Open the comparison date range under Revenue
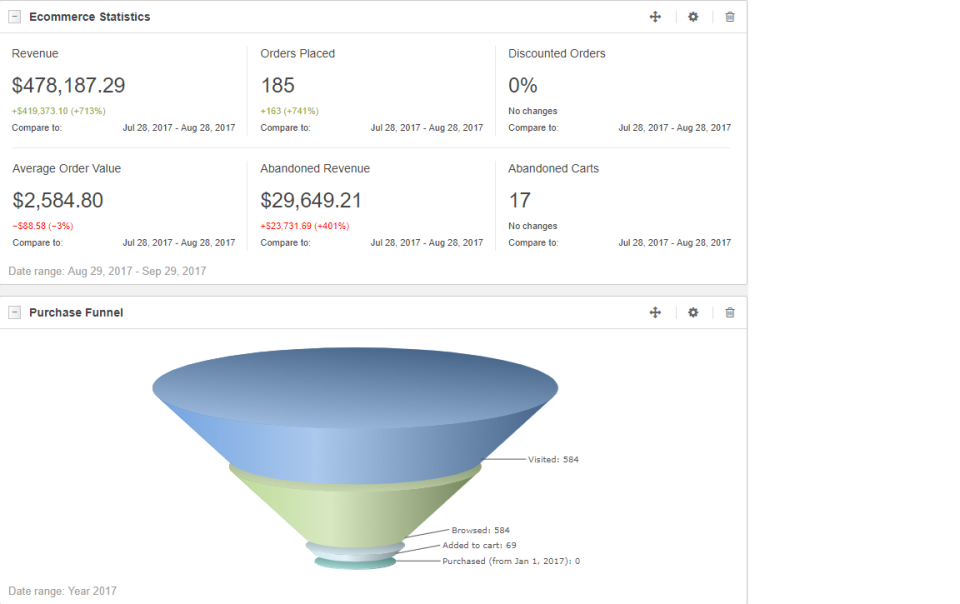 click(x=177, y=127)
